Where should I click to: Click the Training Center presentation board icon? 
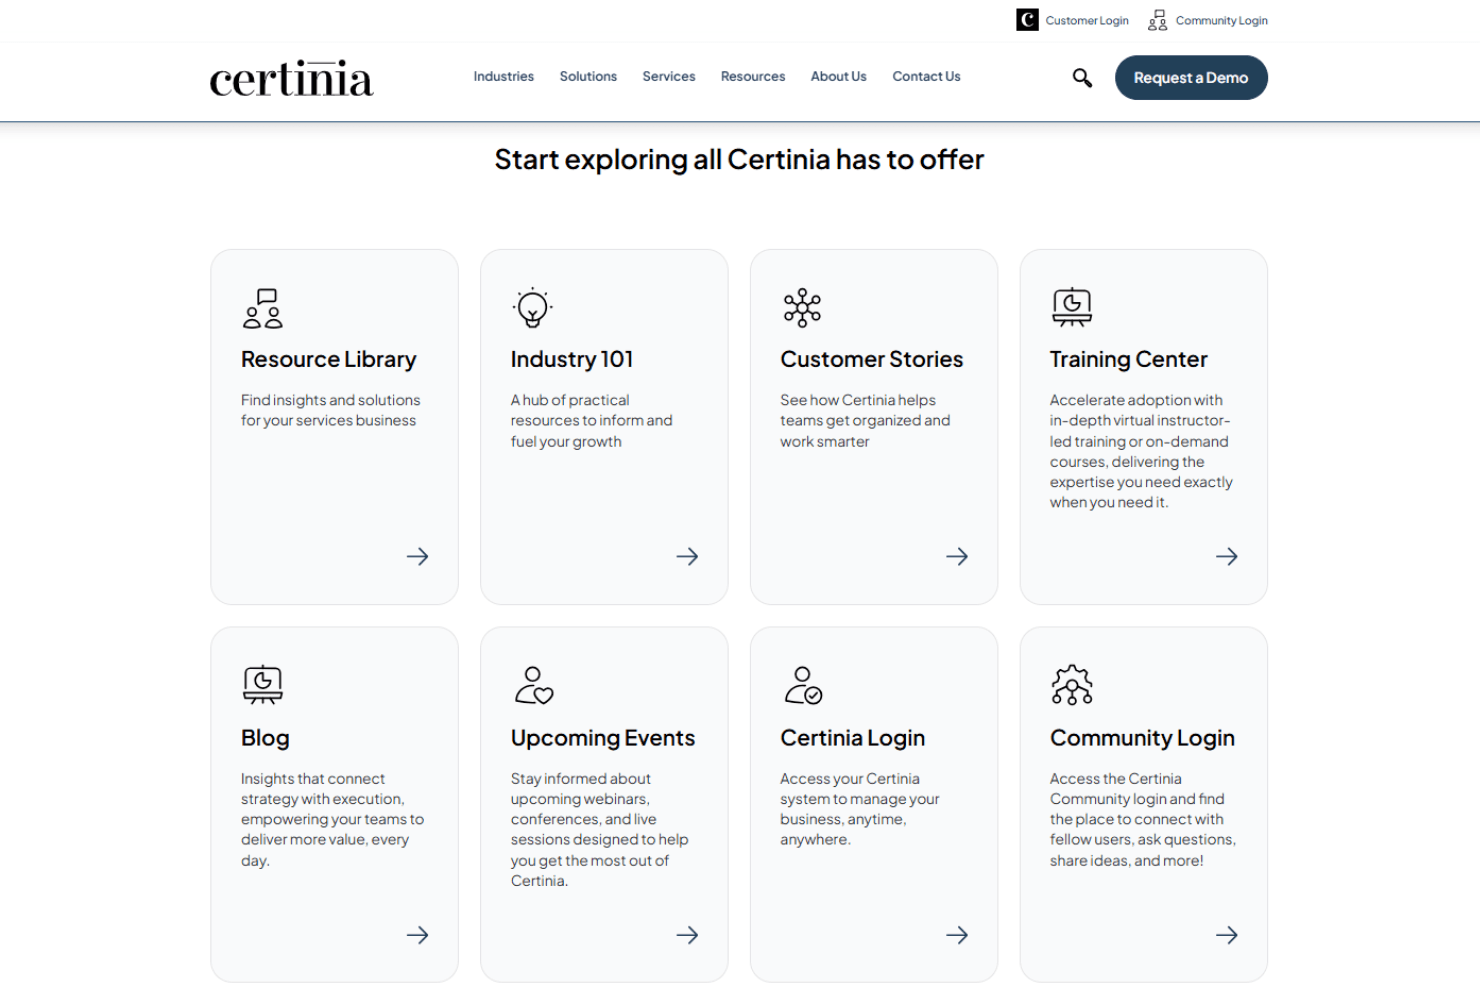click(1072, 307)
